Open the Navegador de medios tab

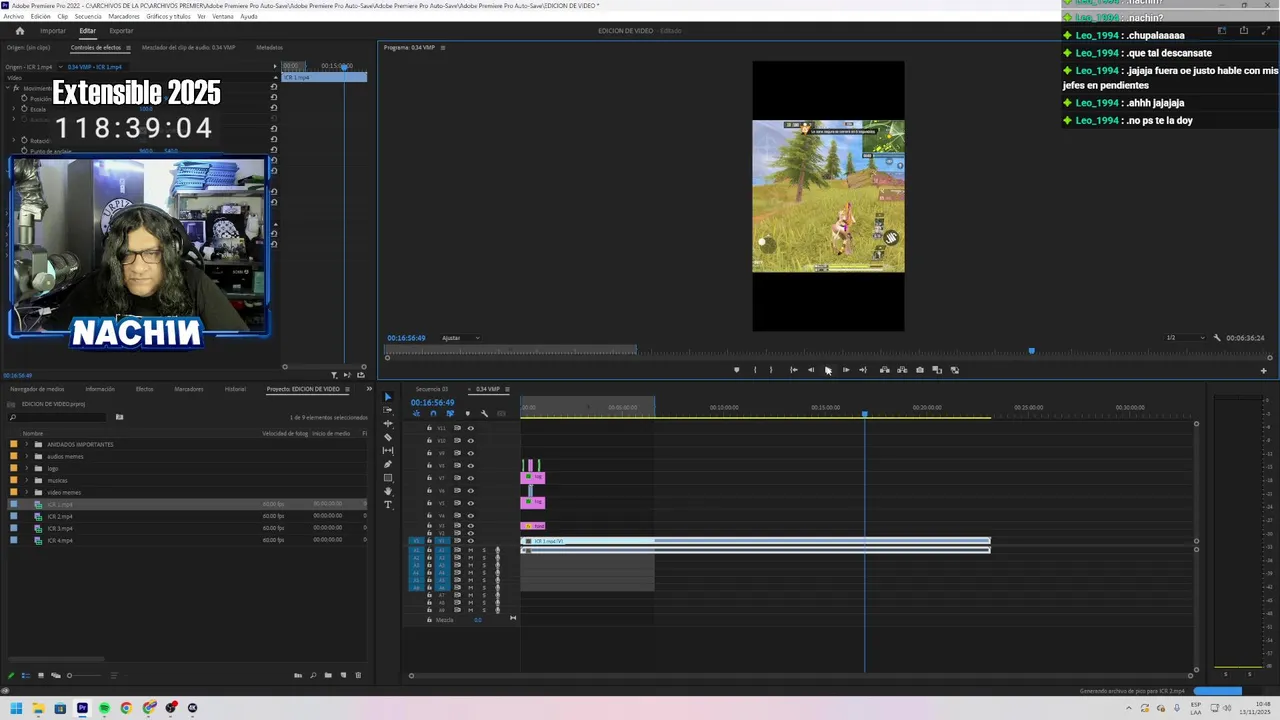click(x=37, y=389)
